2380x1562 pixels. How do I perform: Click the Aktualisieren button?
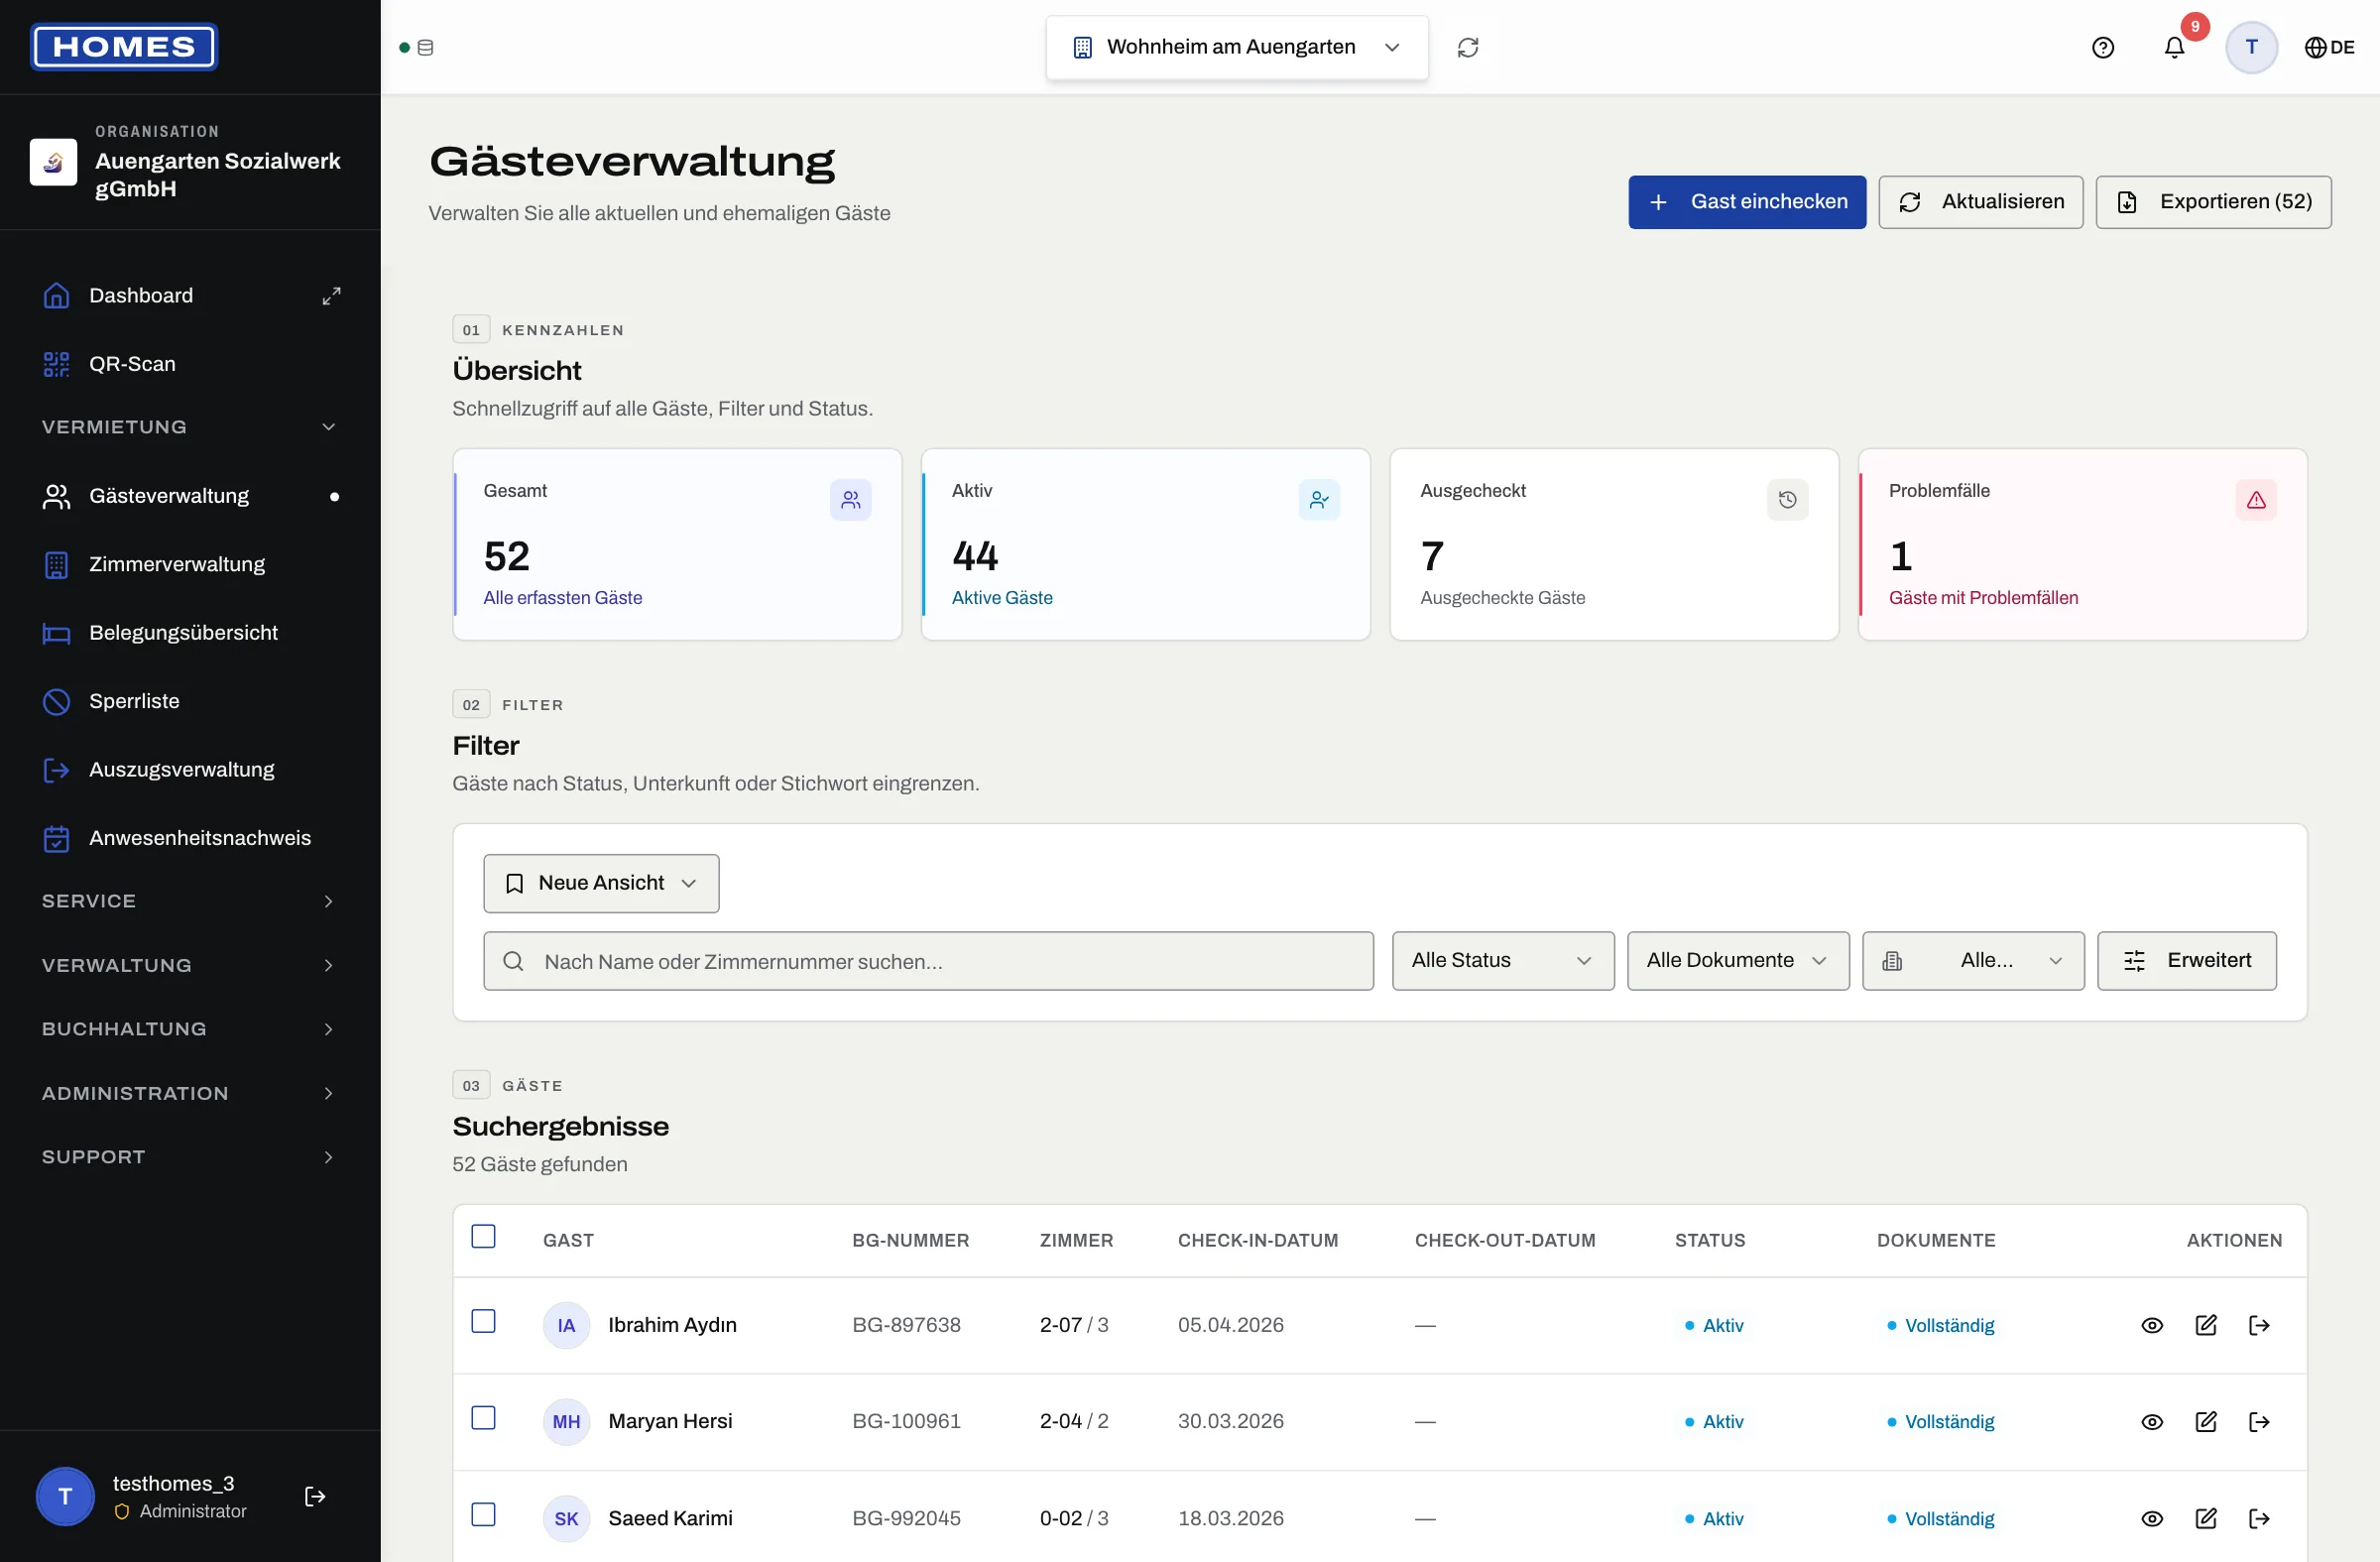pyautogui.click(x=1980, y=202)
